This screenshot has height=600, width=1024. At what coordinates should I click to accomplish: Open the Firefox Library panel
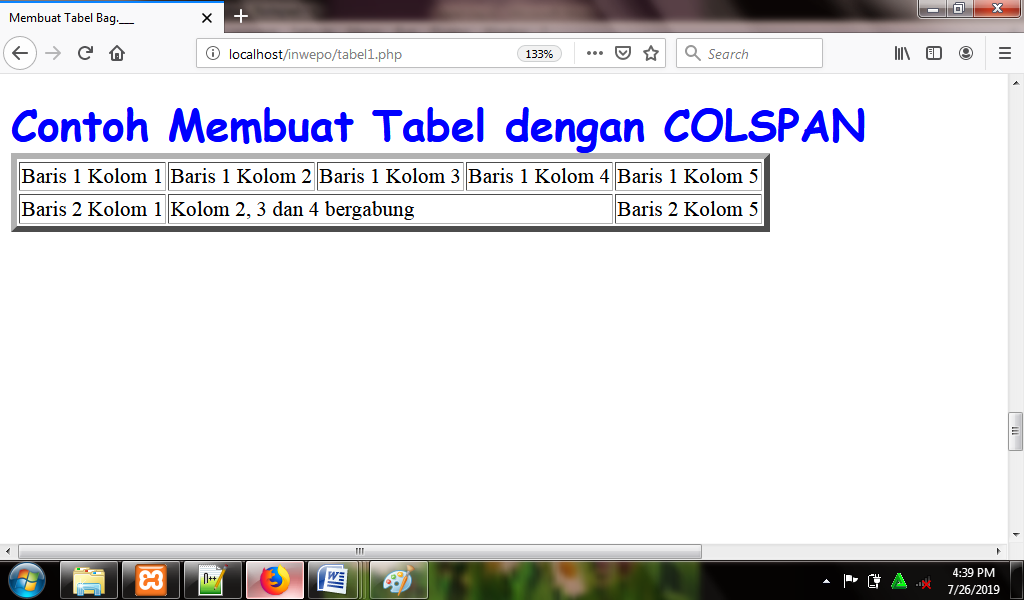coord(901,53)
